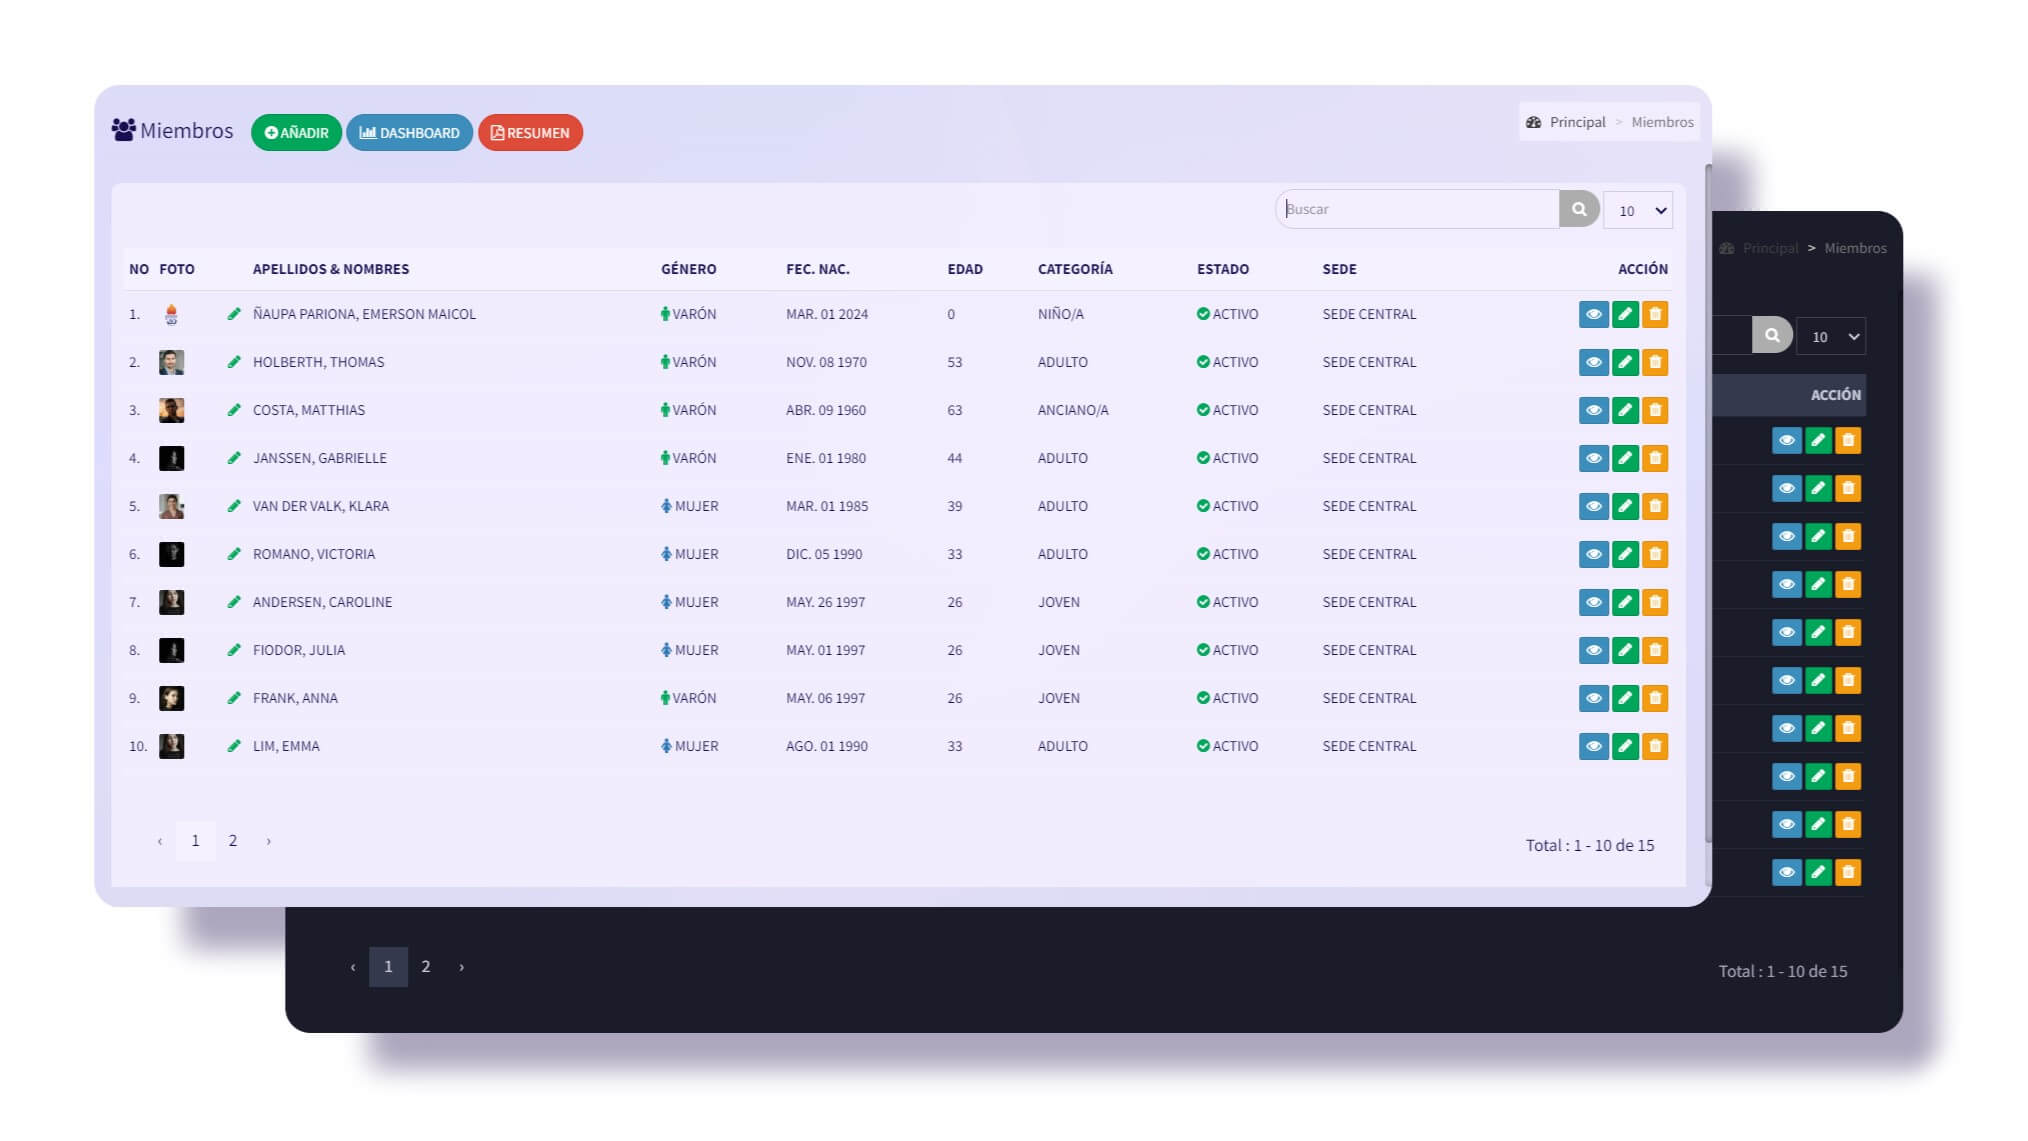Click the blue view icon for Holberth, Thomas
This screenshot has width=2028, height=1141.
[1593, 362]
